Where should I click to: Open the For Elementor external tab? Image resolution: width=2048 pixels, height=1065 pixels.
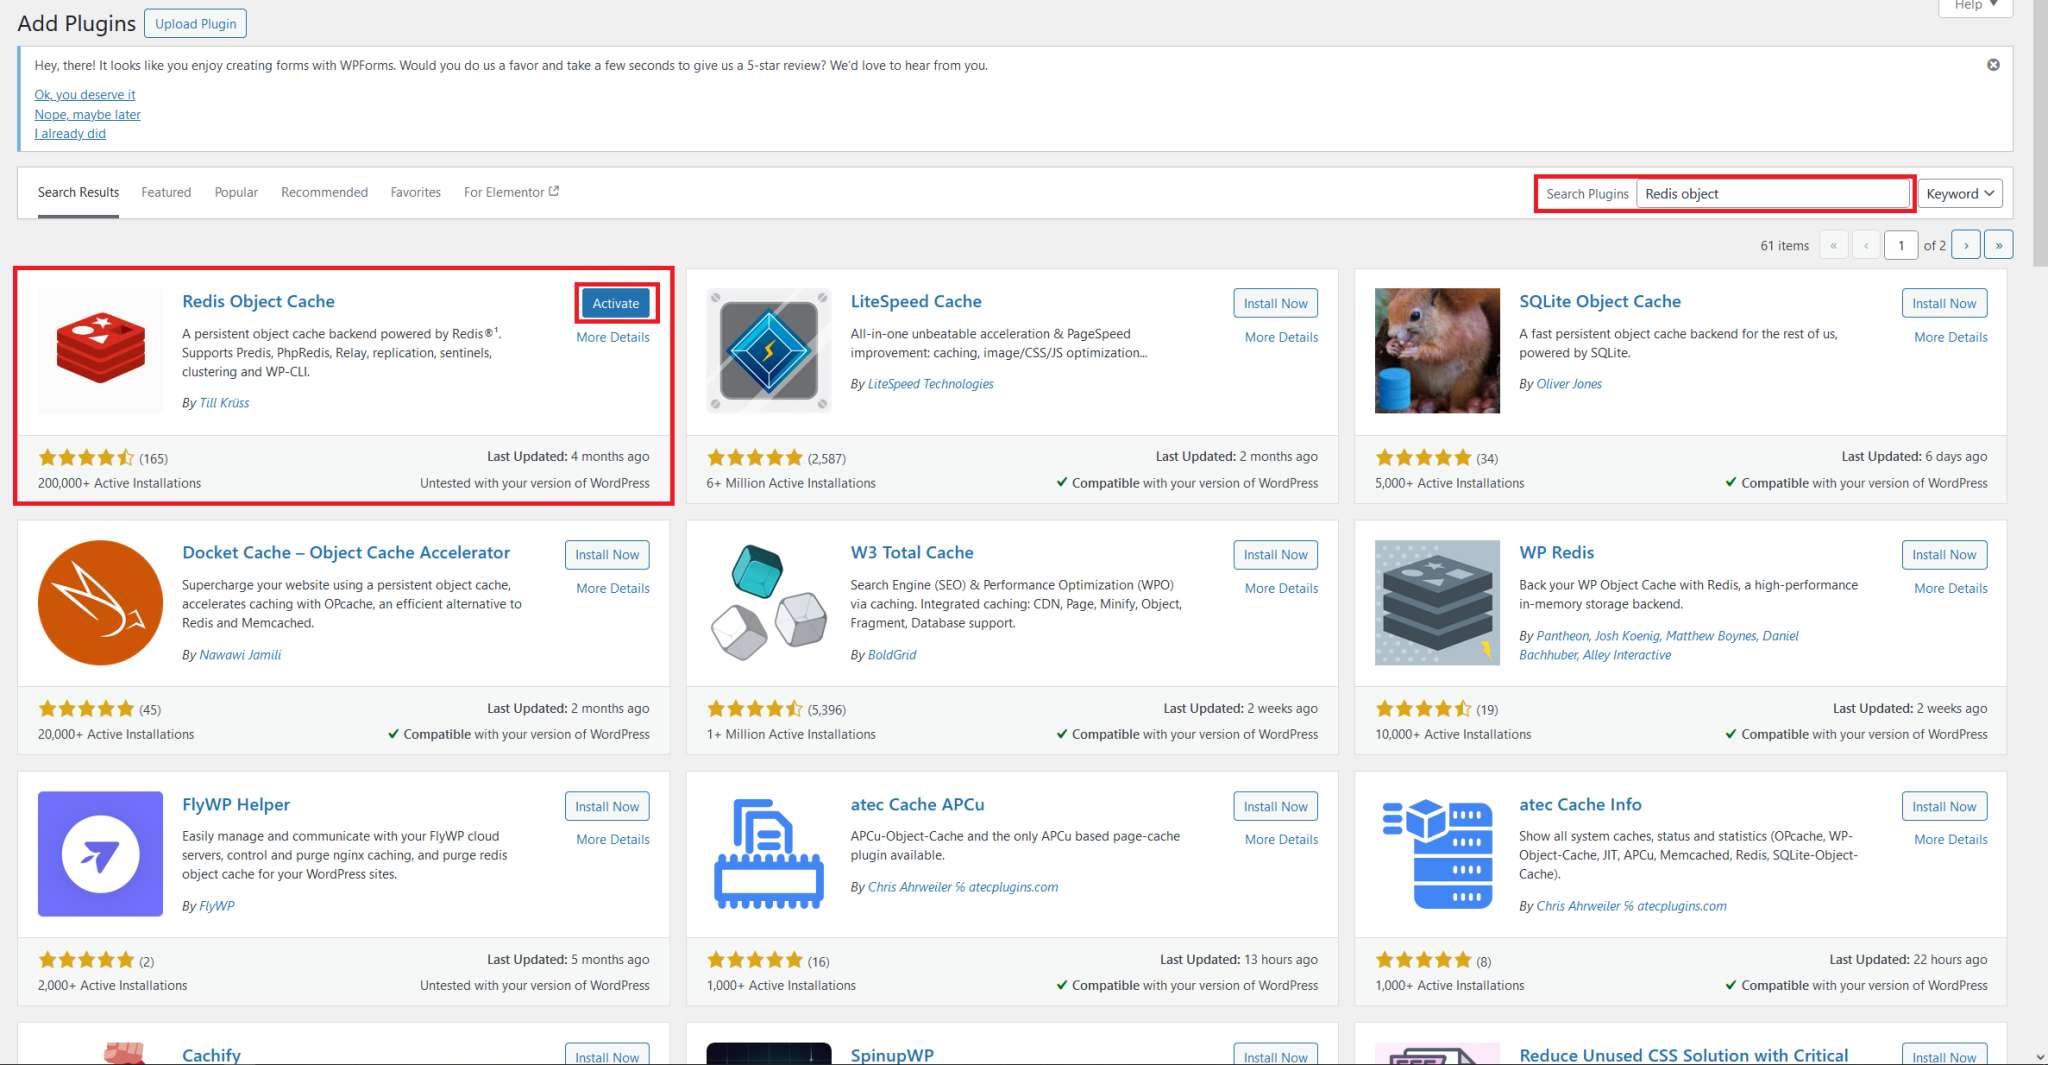(x=511, y=192)
